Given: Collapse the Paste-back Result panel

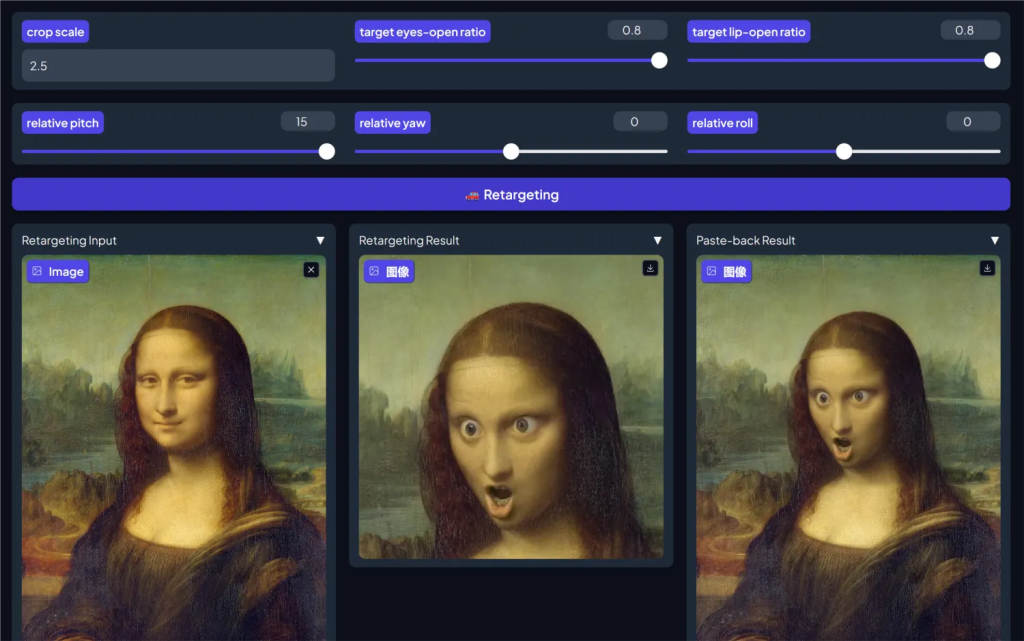Looking at the screenshot, I should coord(995,240).
